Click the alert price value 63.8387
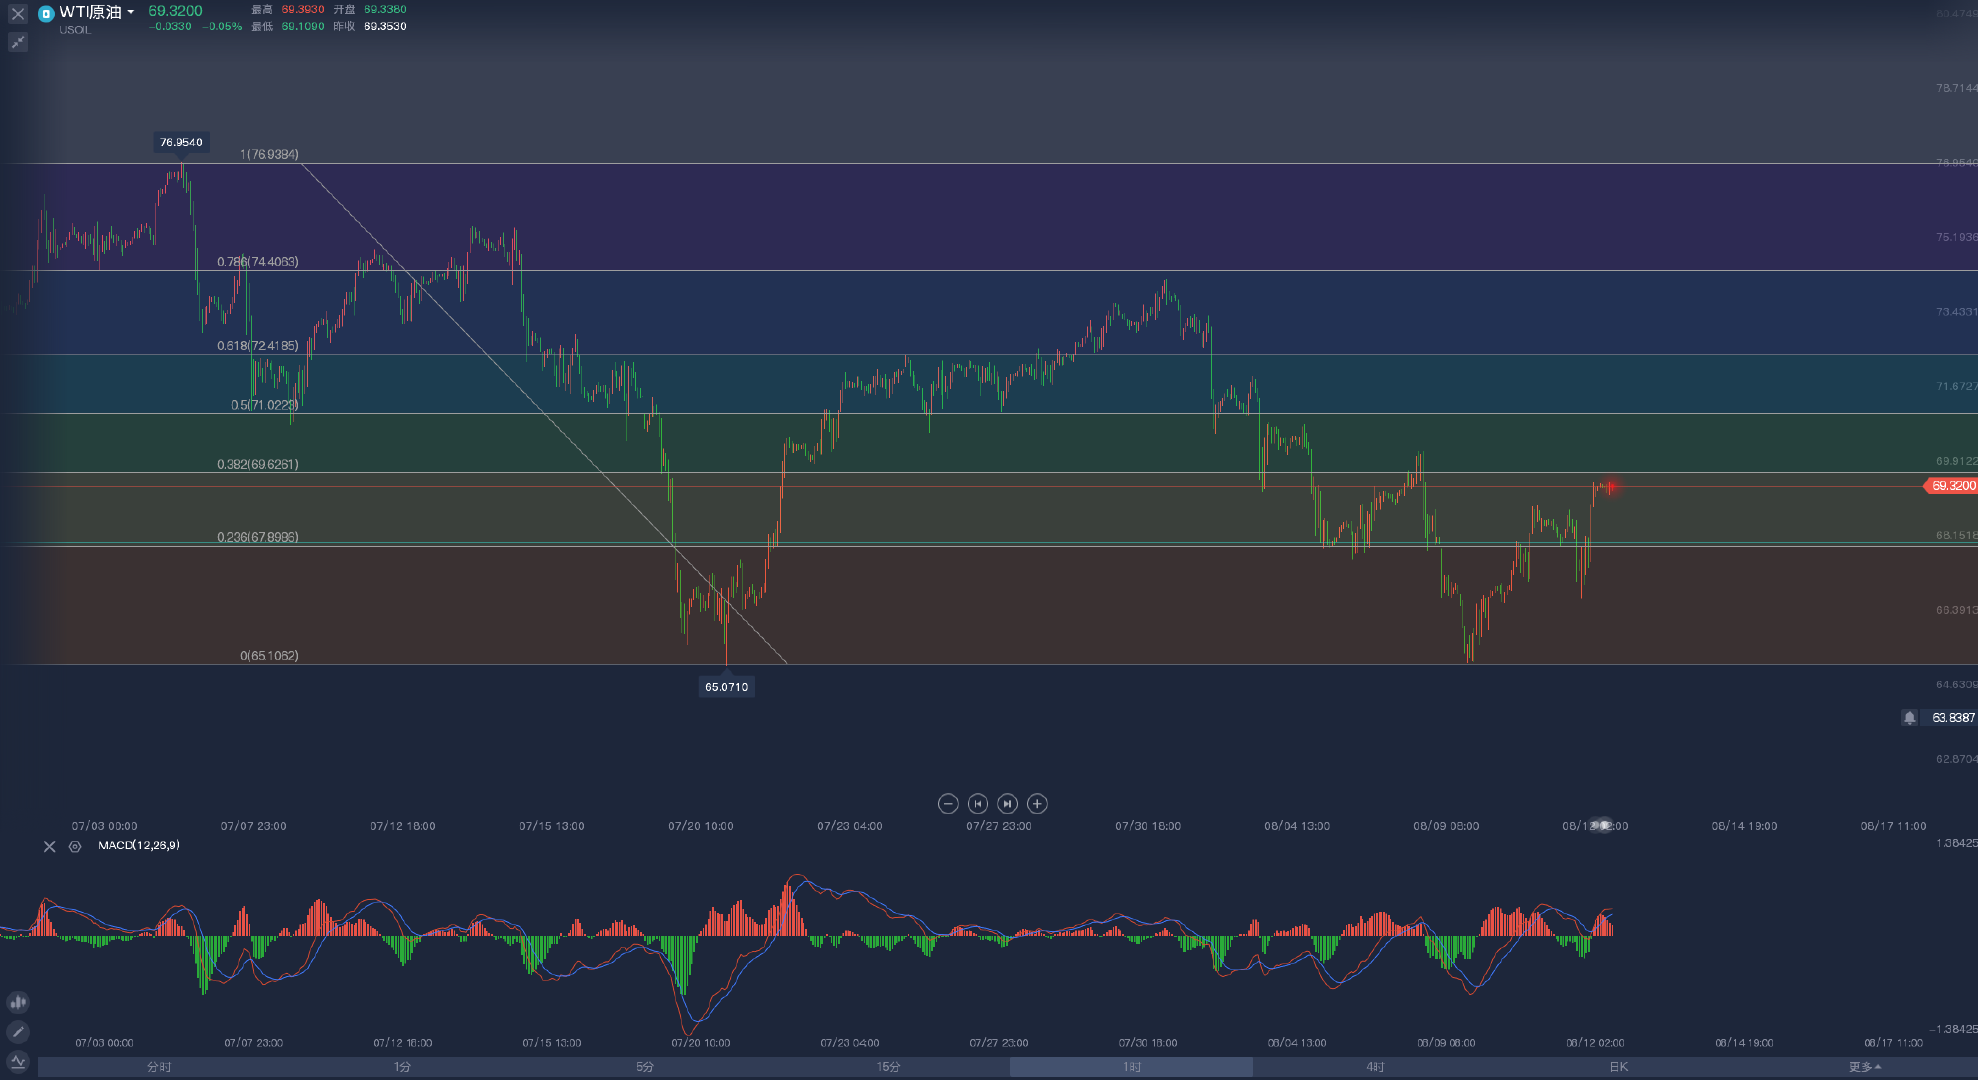This screenshot has width=1978, height=1080. [1953, 718]
